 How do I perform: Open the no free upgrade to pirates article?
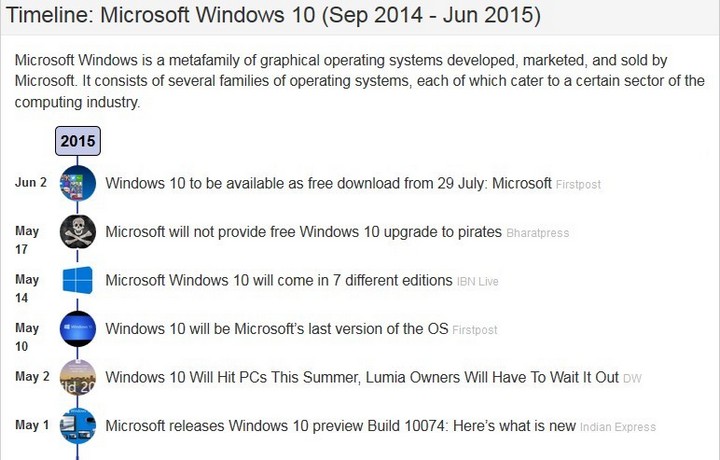303,232
